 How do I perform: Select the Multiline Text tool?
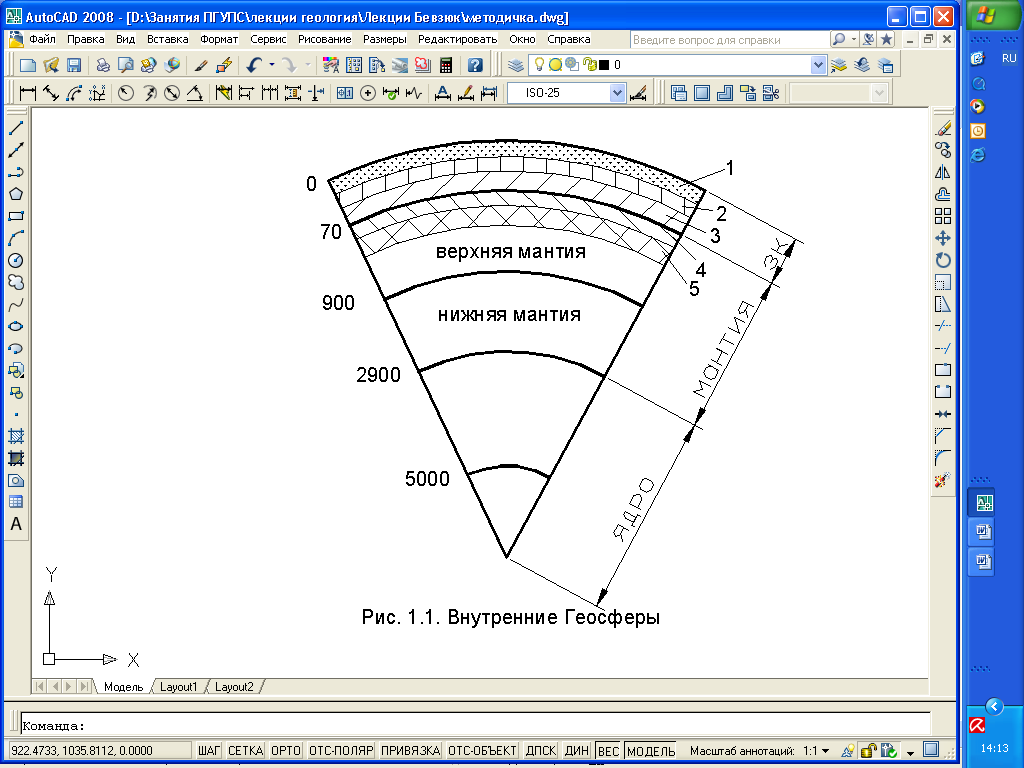[x=16, y=524]
